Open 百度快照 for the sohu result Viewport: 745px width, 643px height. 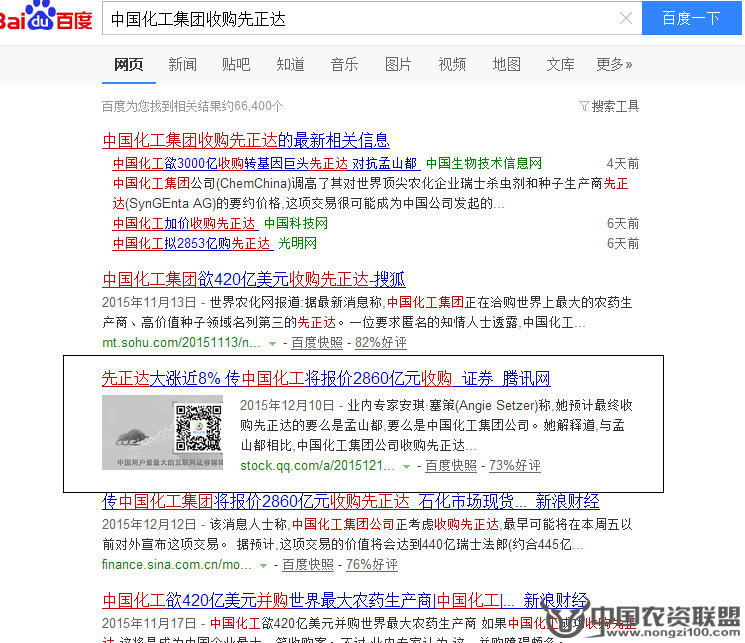(317, 343)
